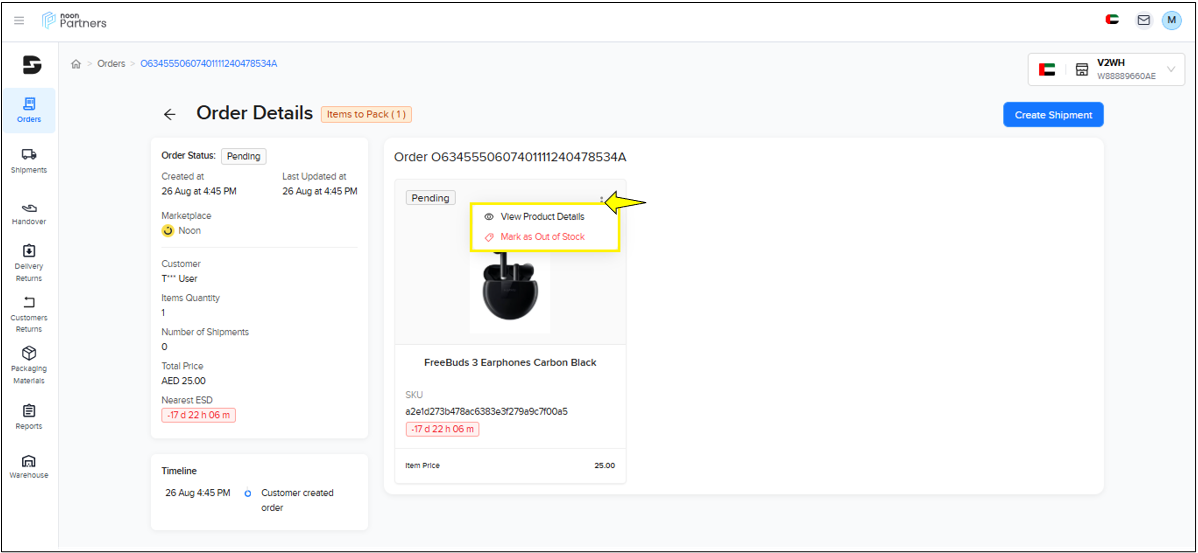Open Reports from the sidebar
The image size is (1198, 553).
tap(29, 417)
